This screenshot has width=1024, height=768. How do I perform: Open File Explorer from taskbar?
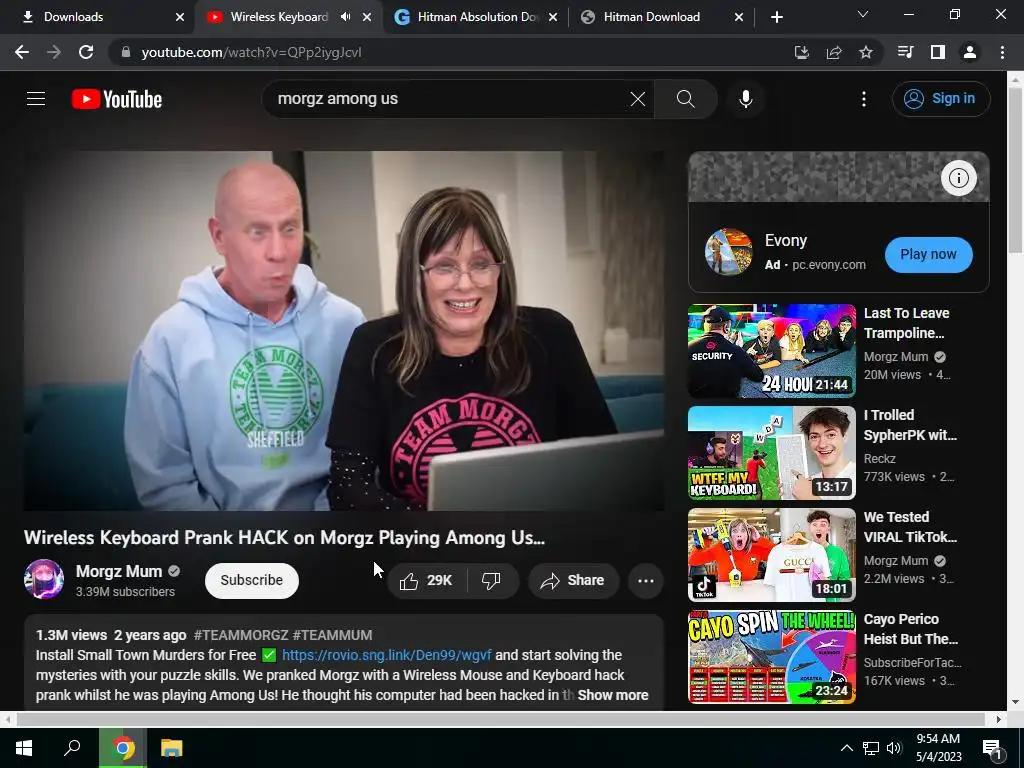tap(172, 748)
